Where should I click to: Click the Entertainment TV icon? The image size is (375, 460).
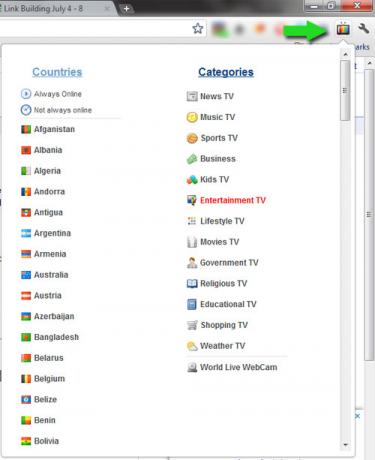click(192, 200)
